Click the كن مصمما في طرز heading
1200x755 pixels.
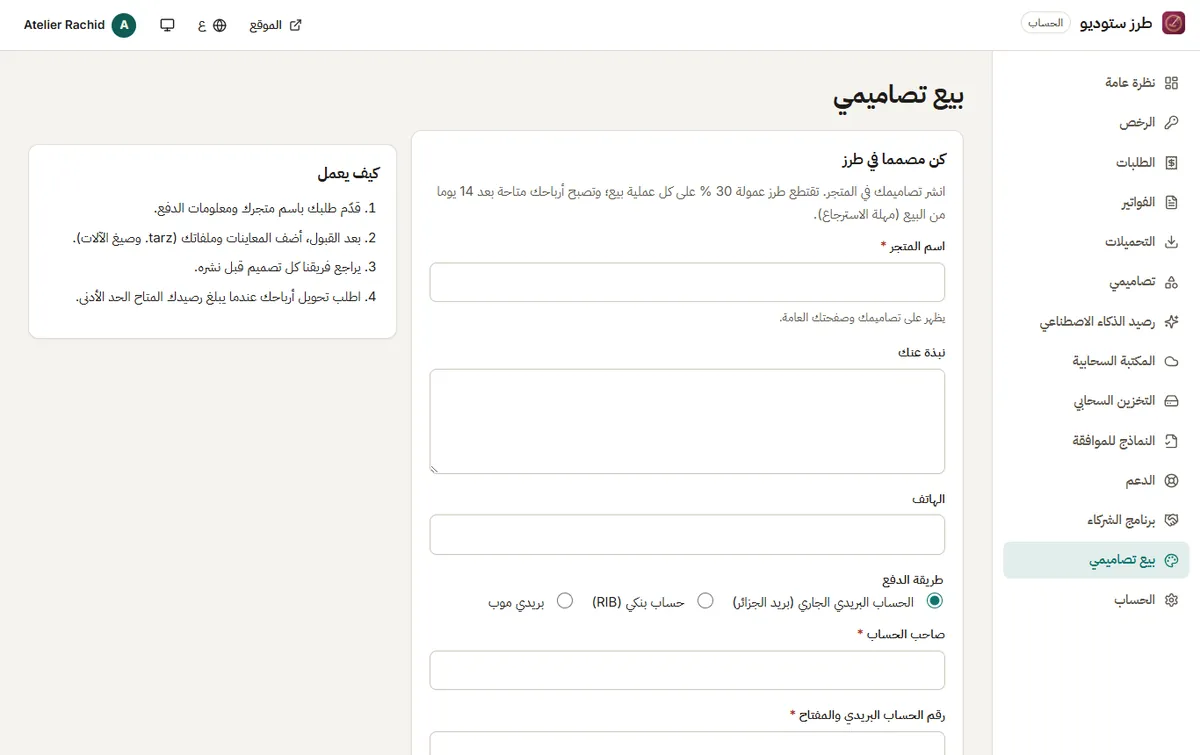[893, 159]
